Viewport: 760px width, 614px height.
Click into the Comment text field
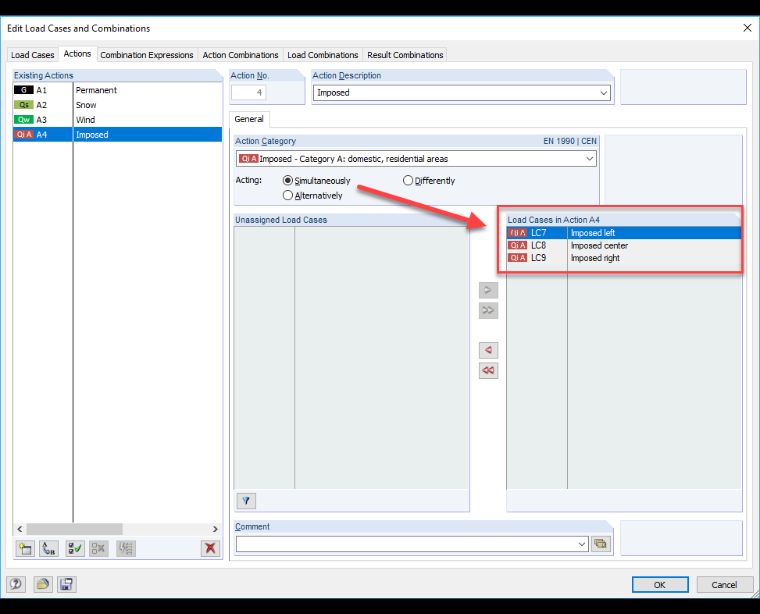412,544
